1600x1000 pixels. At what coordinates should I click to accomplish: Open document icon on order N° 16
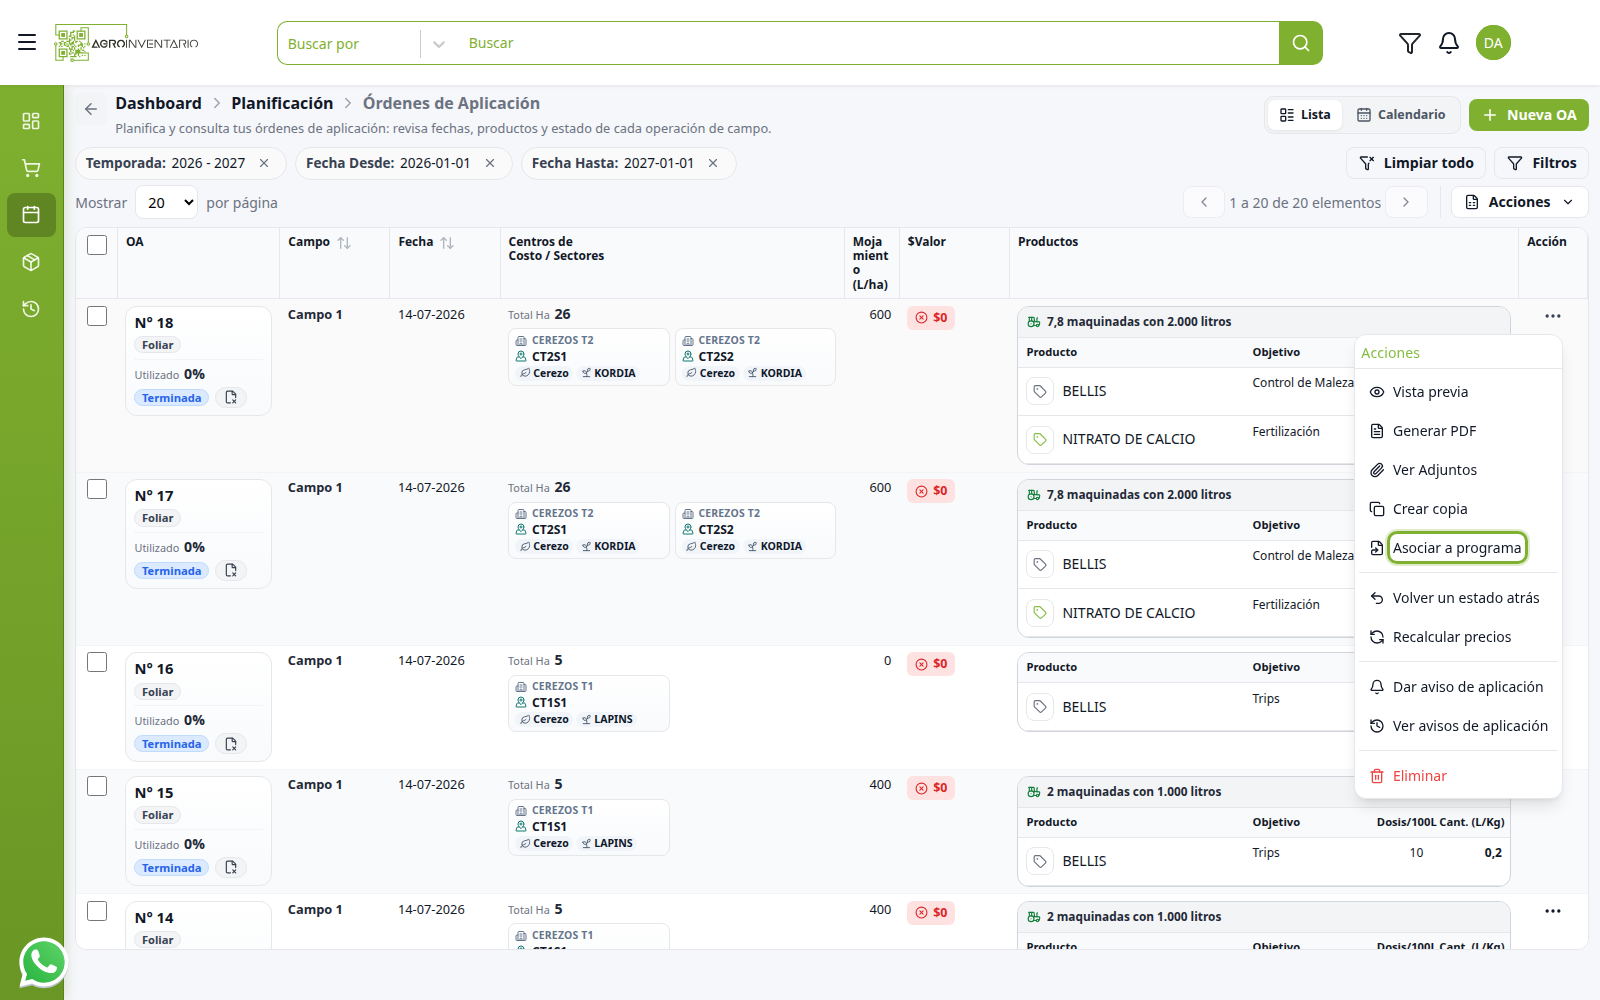point(231,744)
